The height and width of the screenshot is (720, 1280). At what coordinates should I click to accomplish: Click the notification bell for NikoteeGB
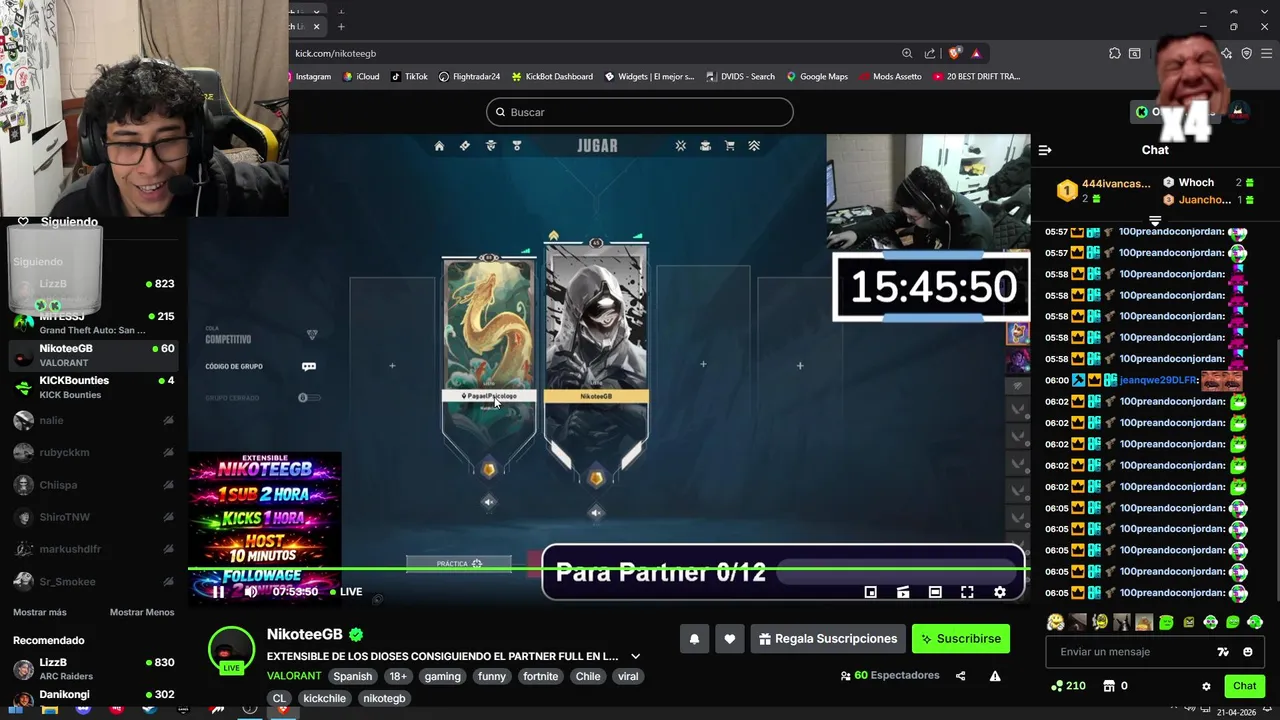[x=694, y=639]
